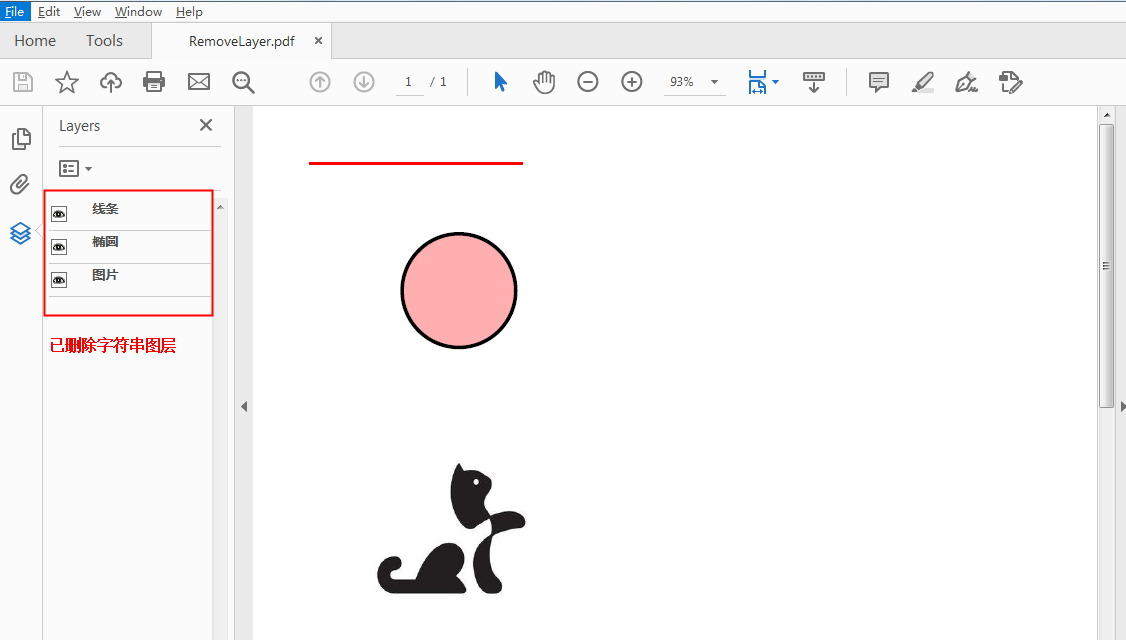This screenshot has height=640, width=1126.
Task: Switch to the Home tab
Action: click(35, 41)
